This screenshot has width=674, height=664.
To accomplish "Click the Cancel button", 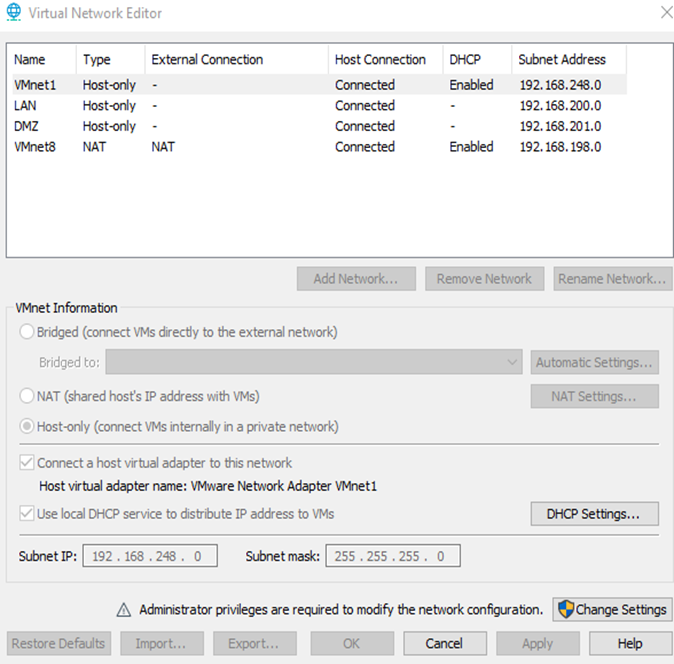I will (x=445, y=643).
